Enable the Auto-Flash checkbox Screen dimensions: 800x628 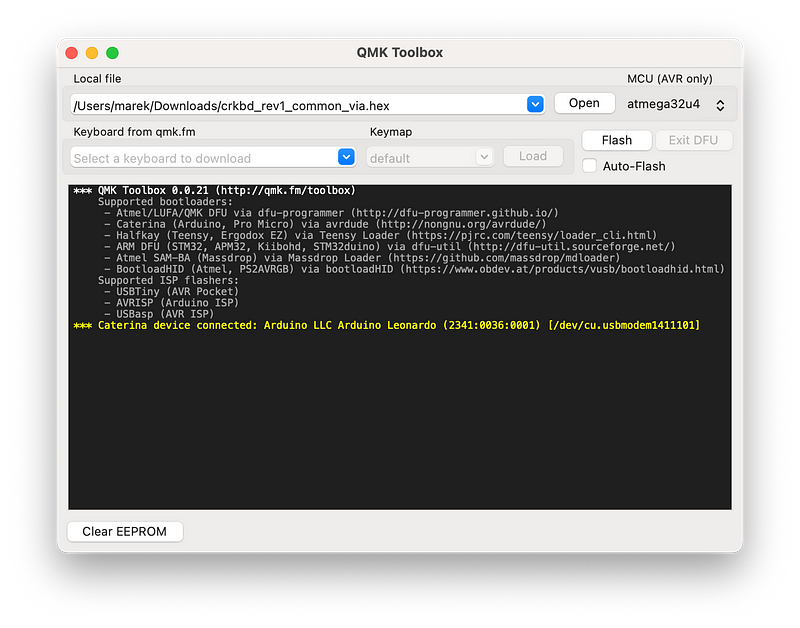(590, 166)
